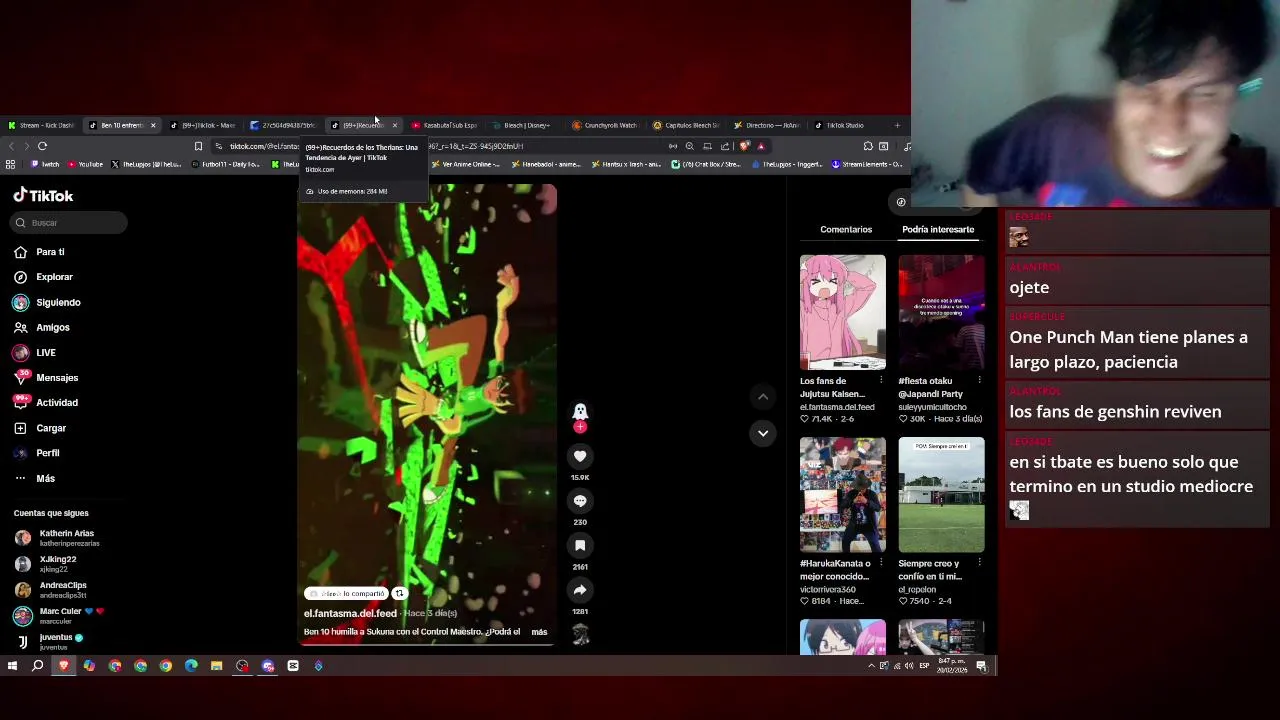Viewport: 1280px width, 720px height.
Task: Click the tiktok.com address bar
Action: 440,146
